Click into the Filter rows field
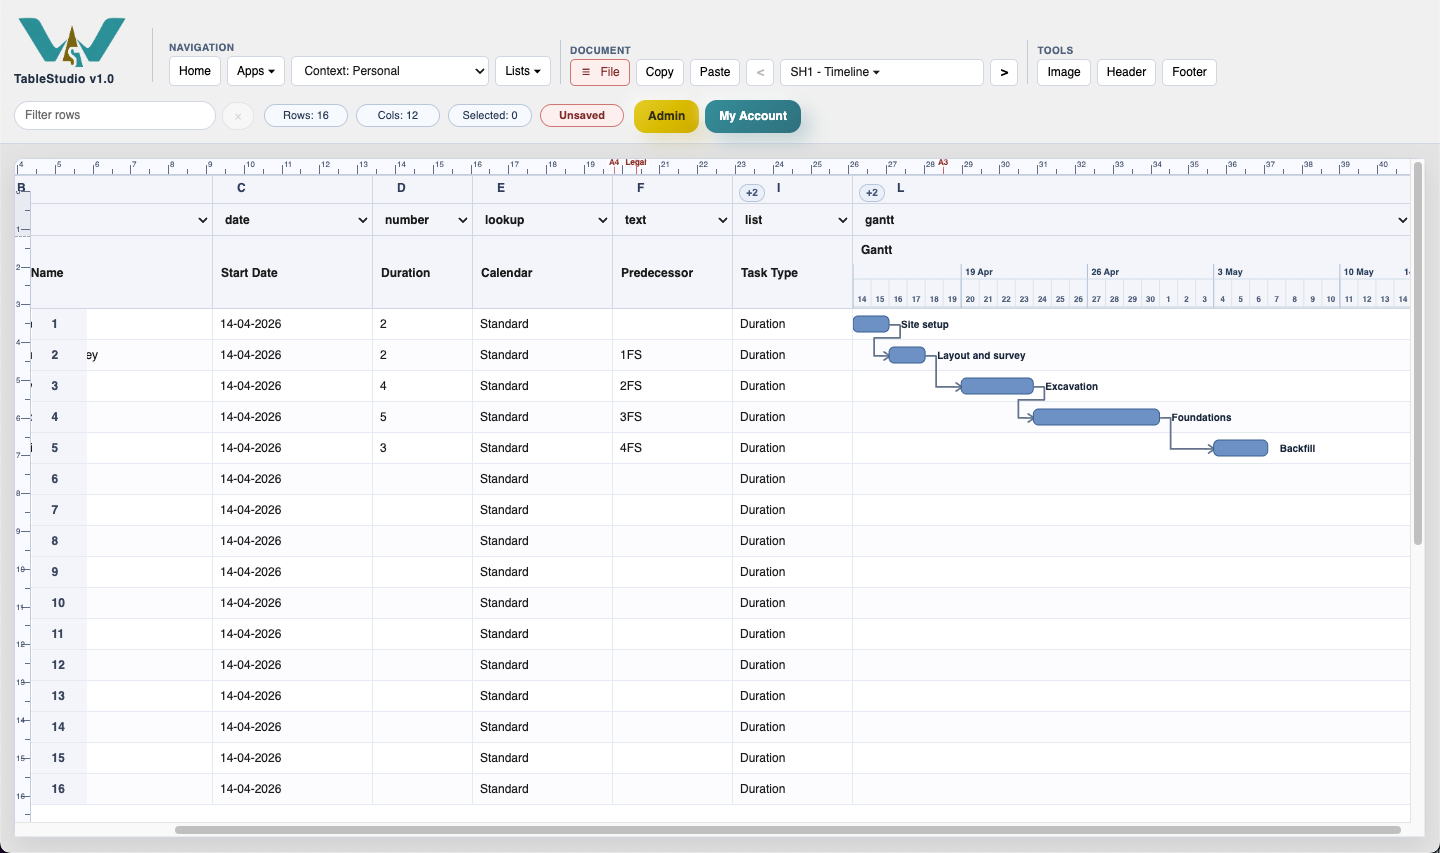The image size is (1440, 853). click(115, 115)
